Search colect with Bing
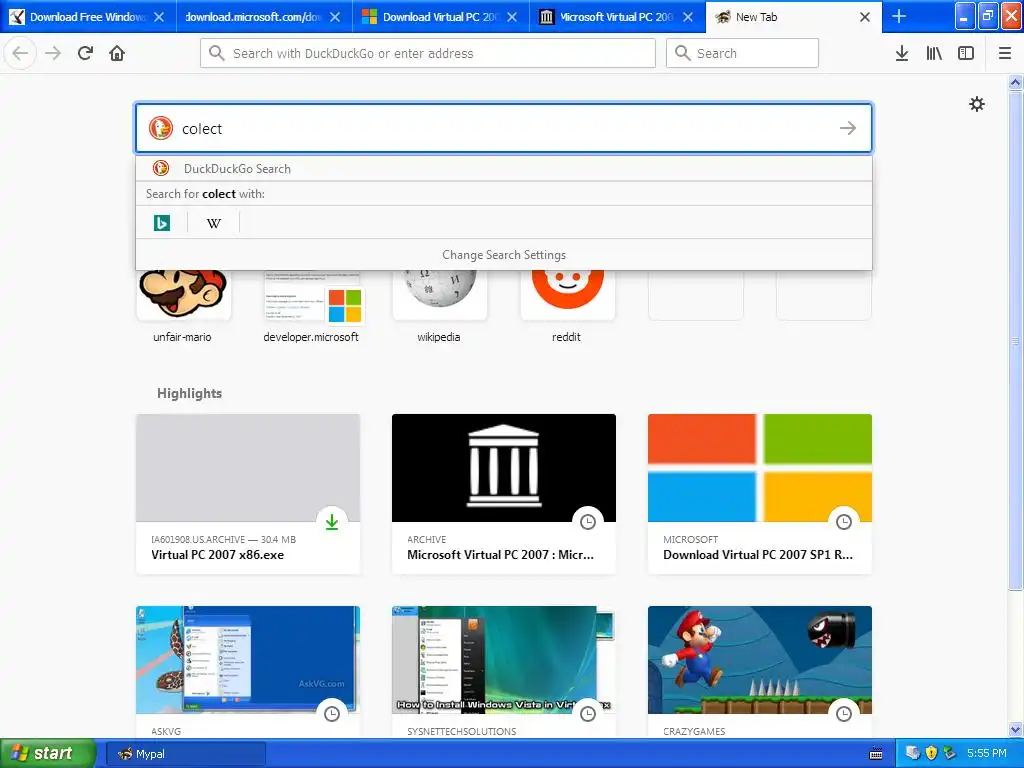Screen dimensions: 1024x768 [x=162, y=223]
